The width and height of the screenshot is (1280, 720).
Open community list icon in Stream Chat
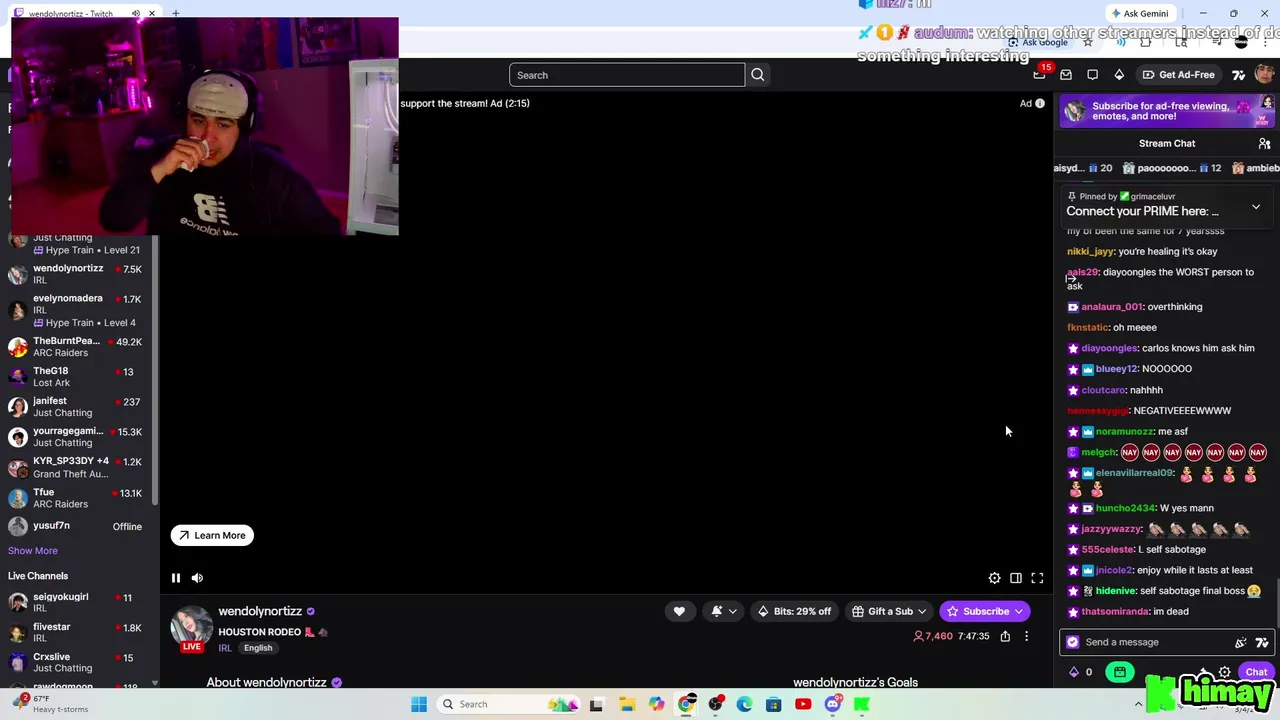click(x=1264, y=144)
